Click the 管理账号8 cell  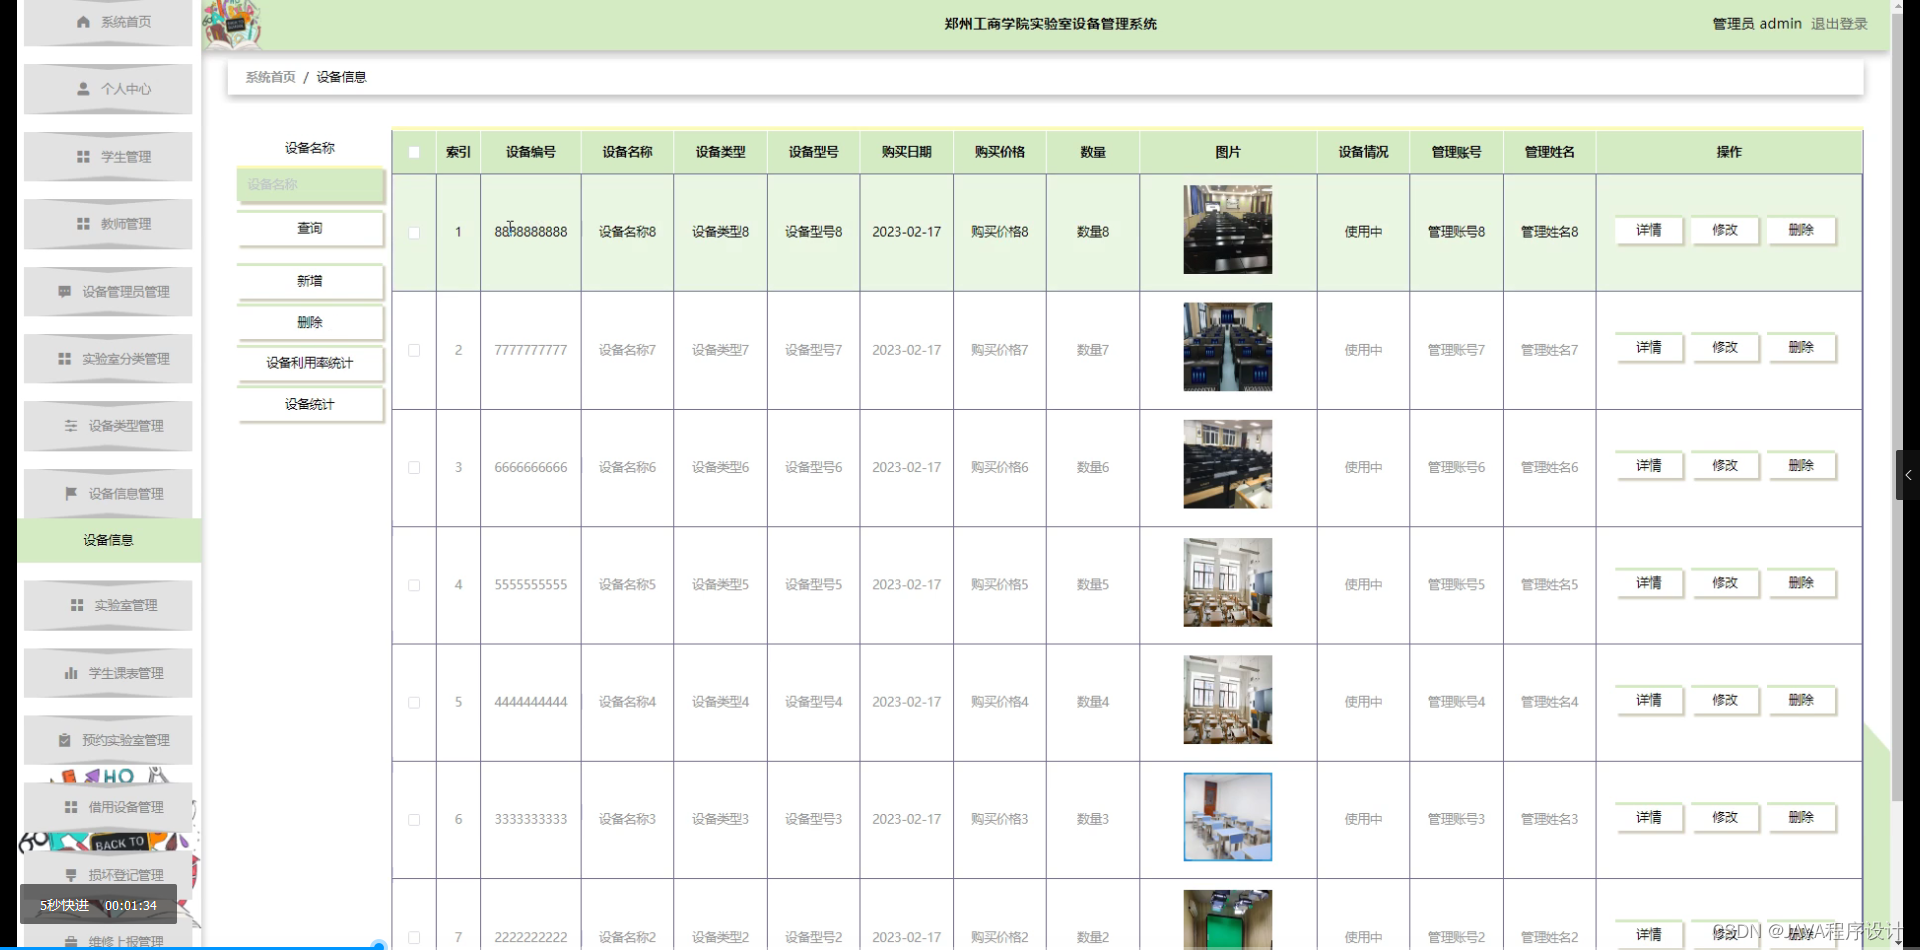point(1456,232)
